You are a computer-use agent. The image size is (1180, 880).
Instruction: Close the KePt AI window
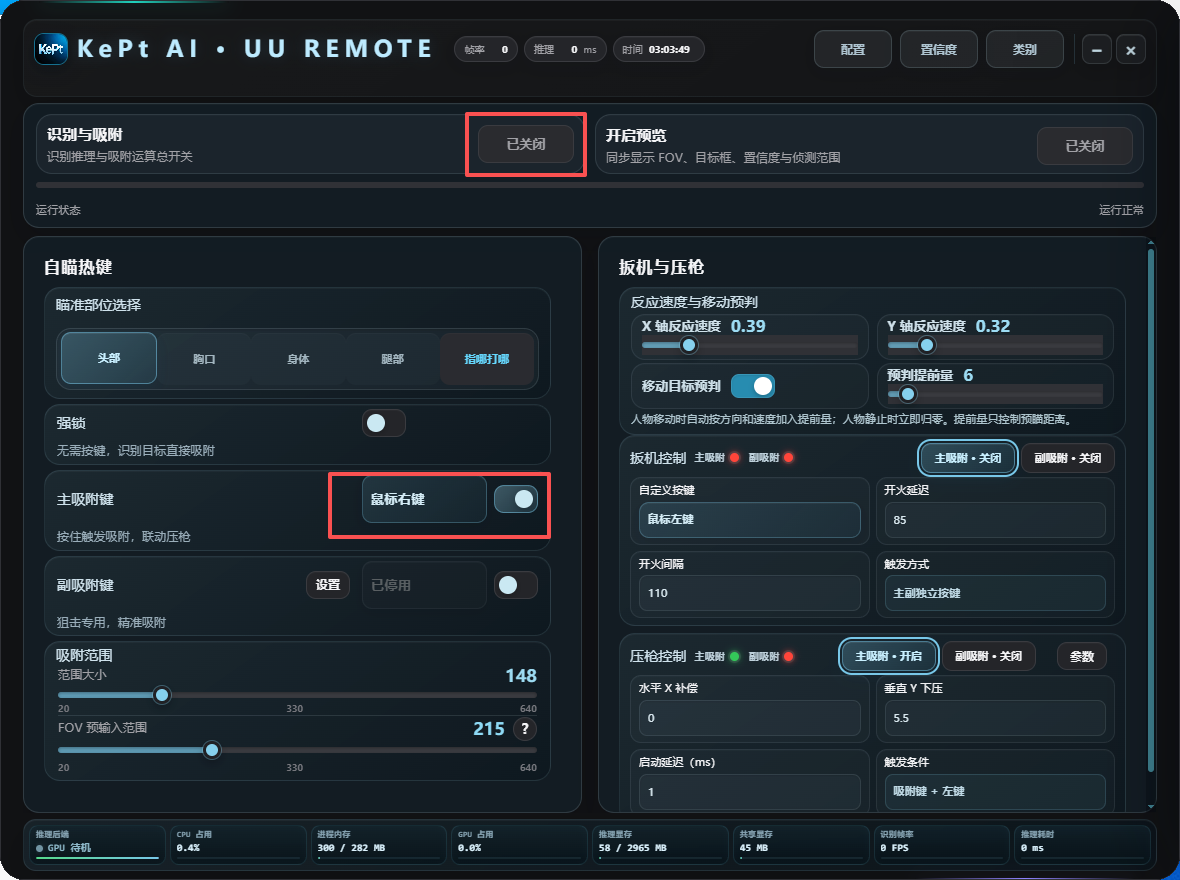pyautogui.click(x=1130, y=50)
